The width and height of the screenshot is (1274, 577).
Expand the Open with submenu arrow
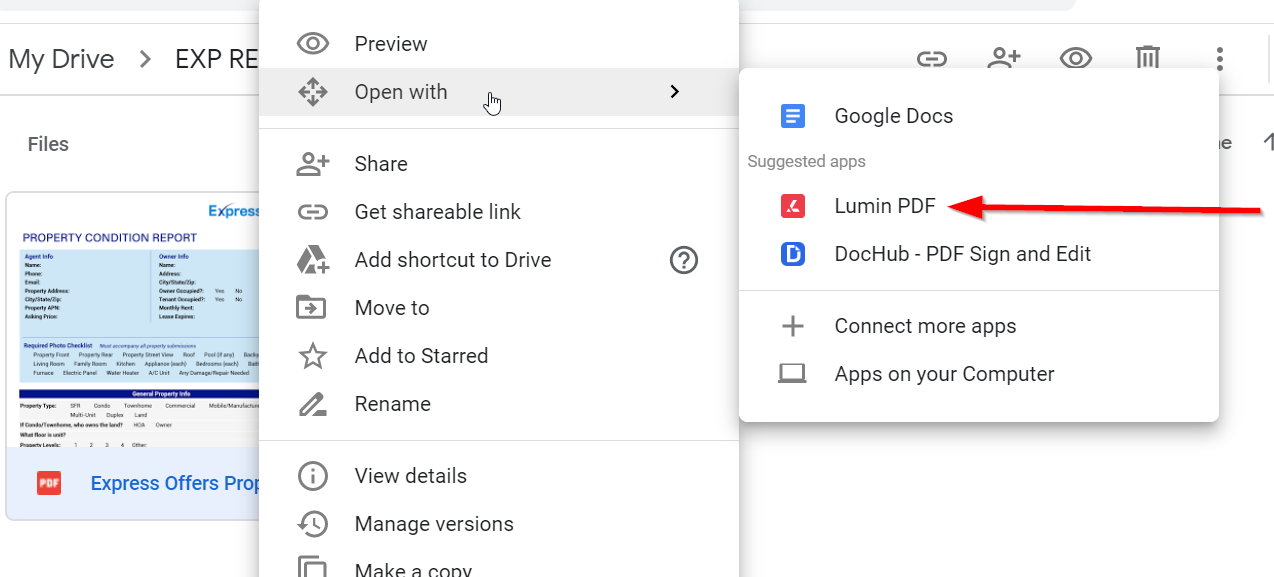pos(675,92)
